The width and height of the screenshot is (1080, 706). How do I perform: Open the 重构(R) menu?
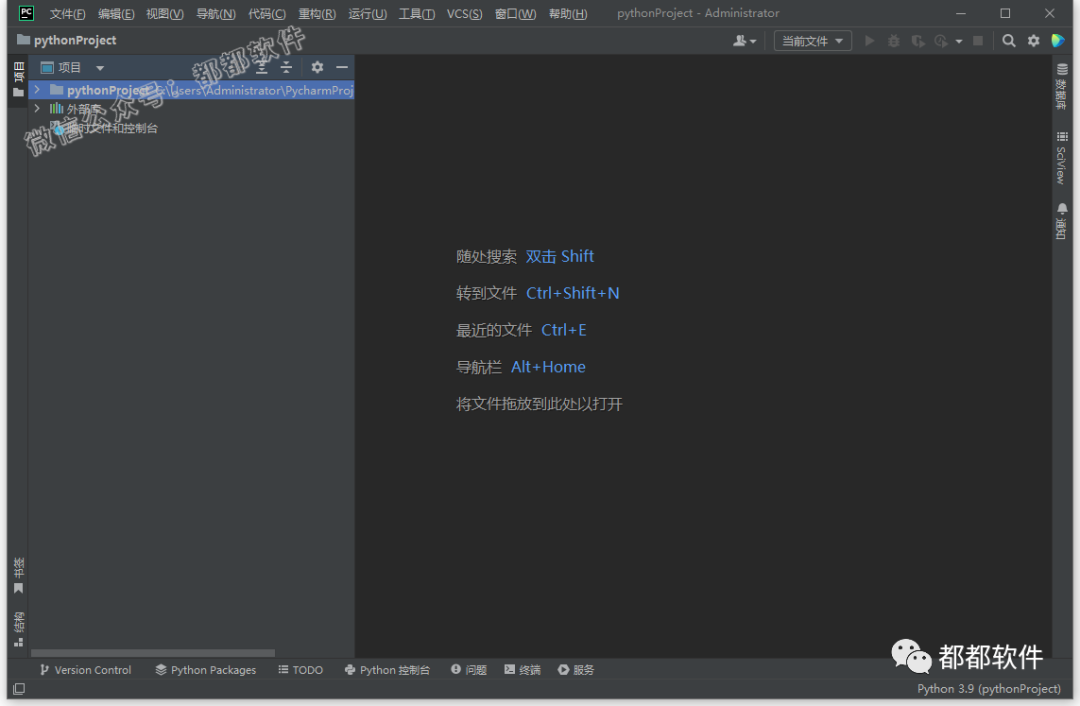[x=317, y=14]
